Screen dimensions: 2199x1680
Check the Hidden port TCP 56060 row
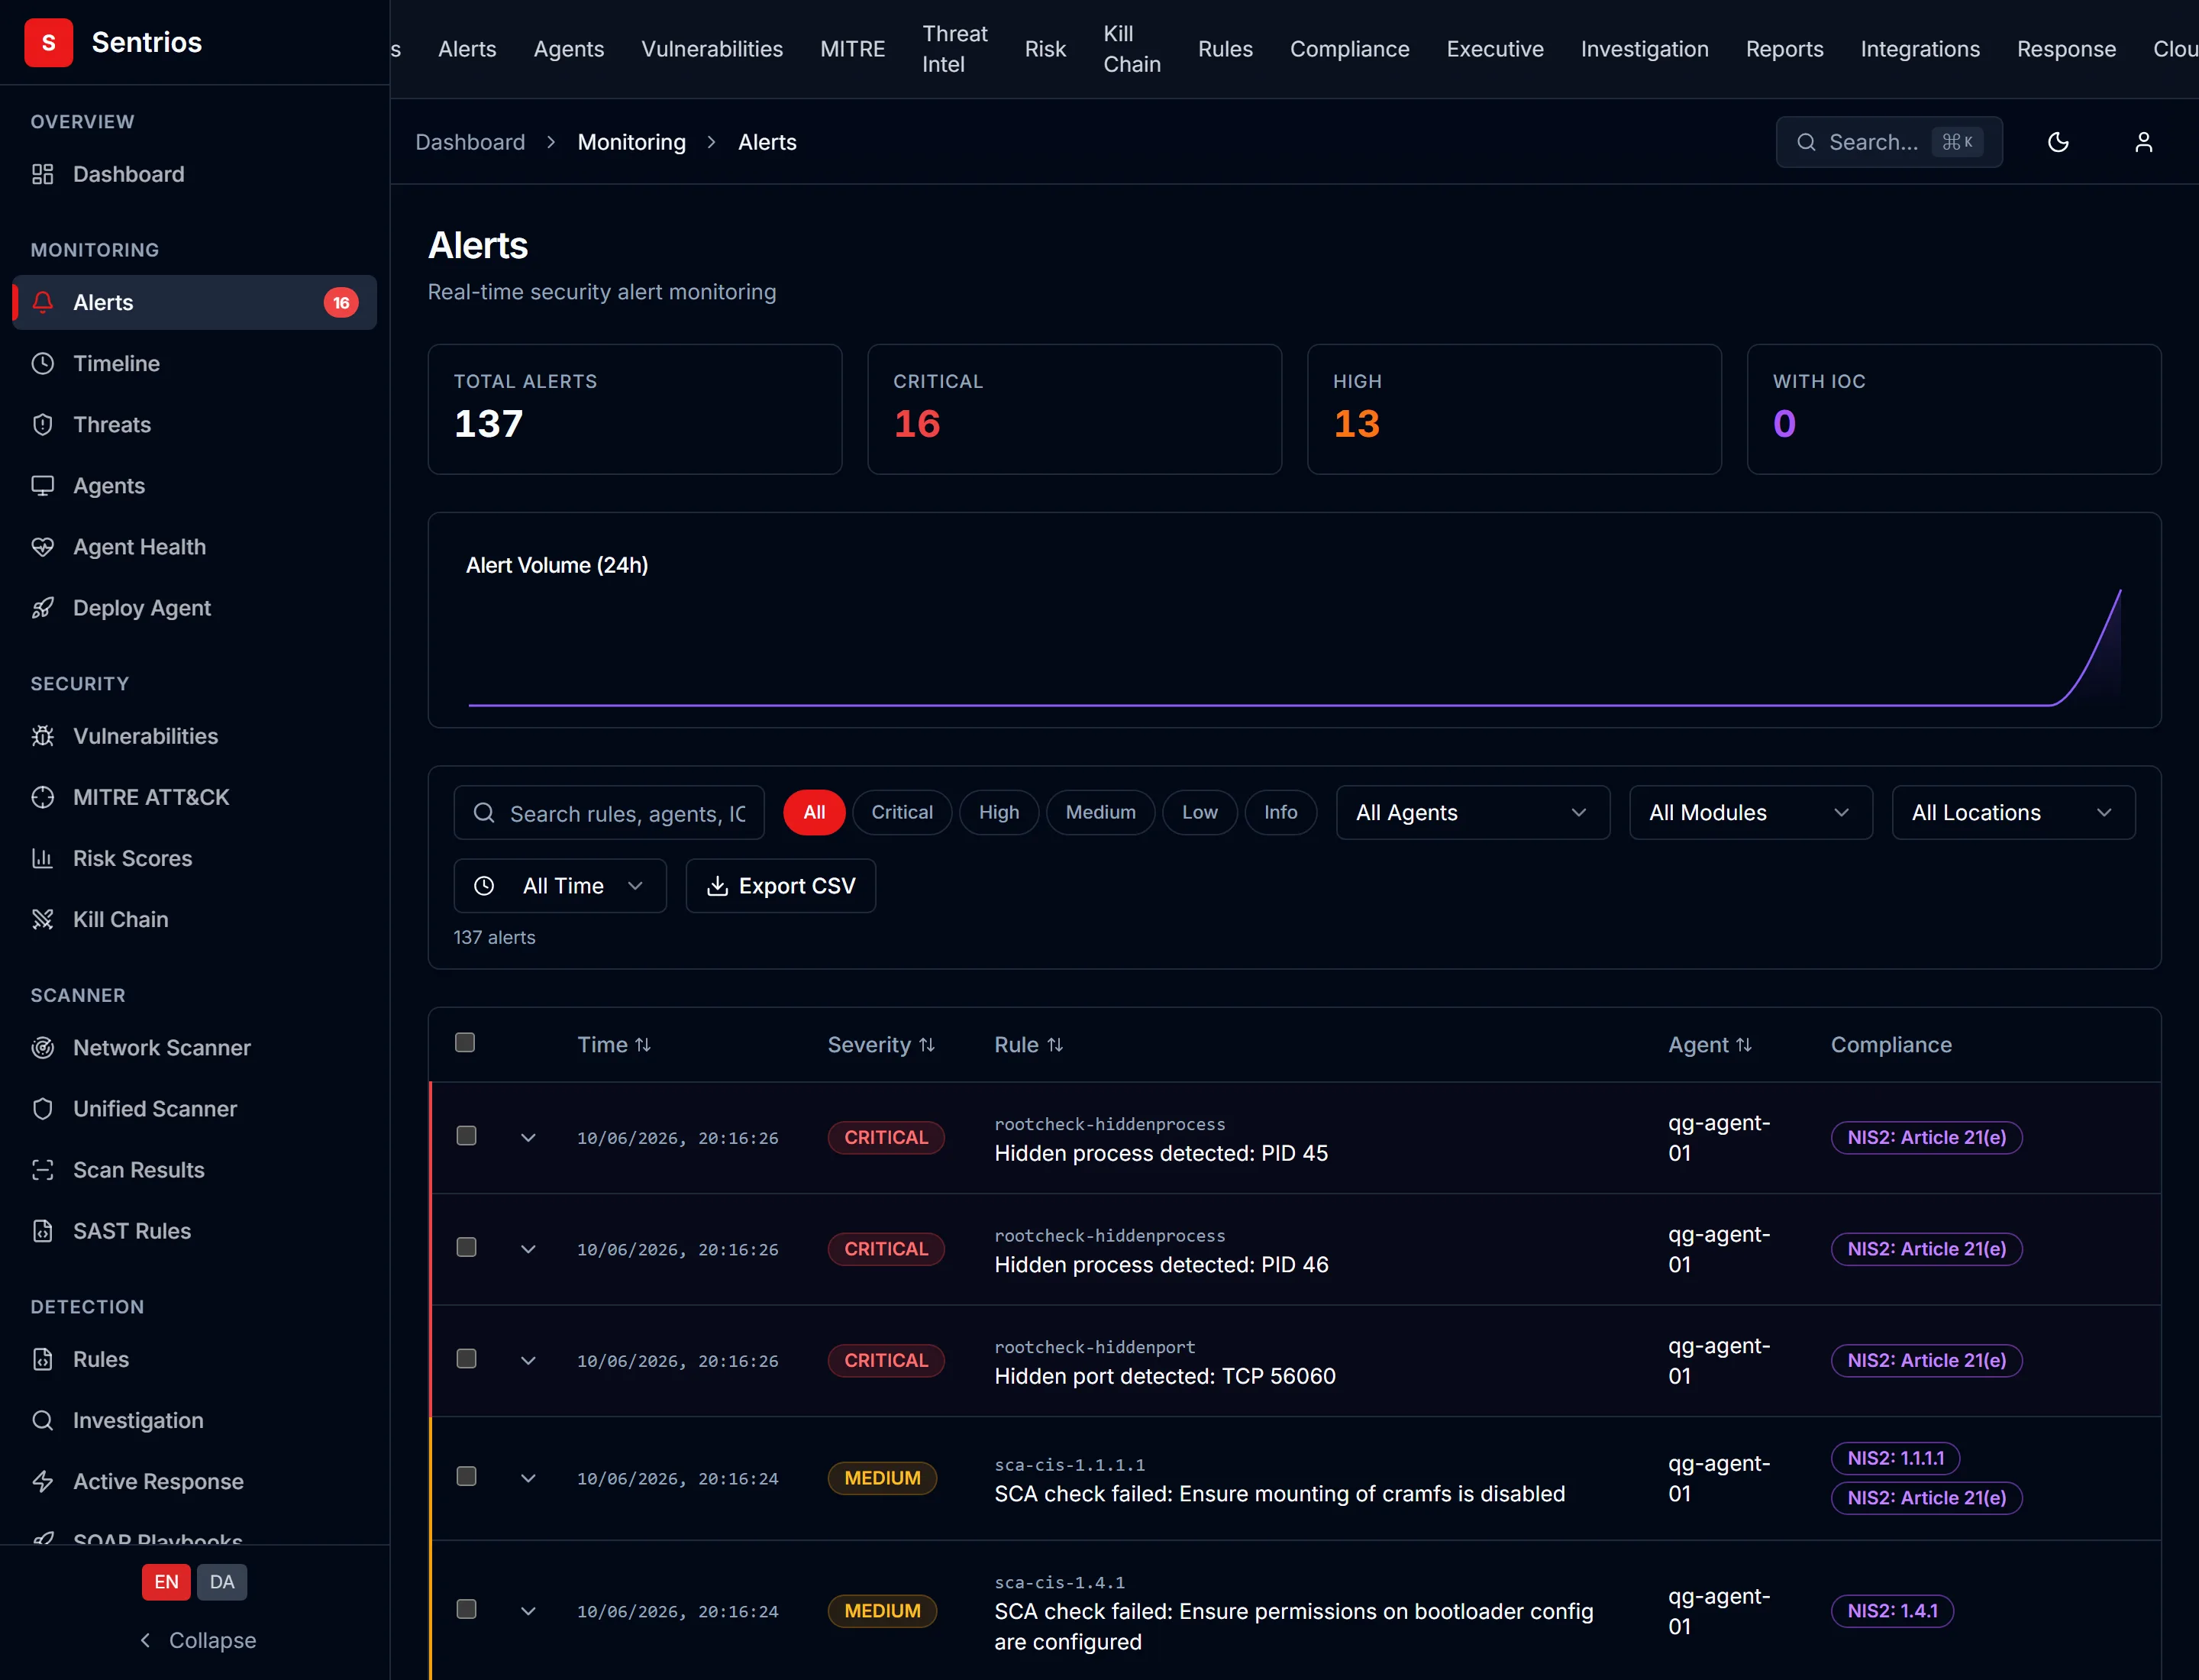pyautogui.click(x=466, y=1359)
